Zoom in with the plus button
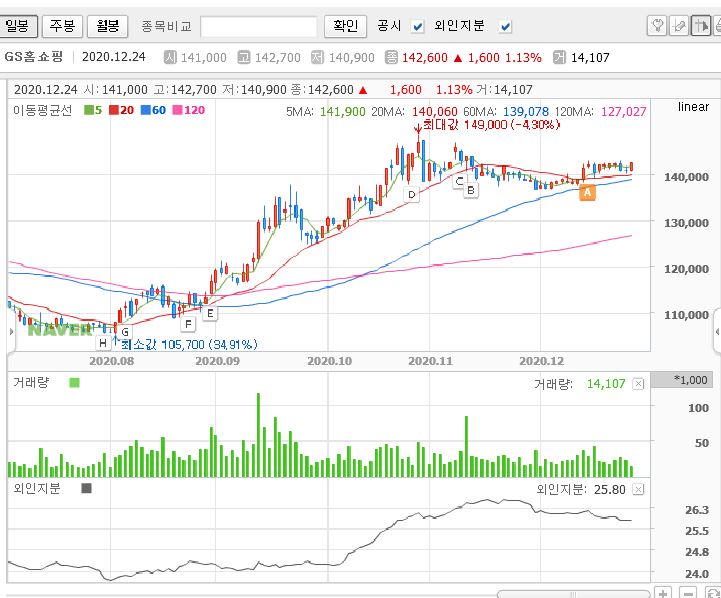Image resolution: width=721 pixels, height=598 pixels. [x=663, y=593]
